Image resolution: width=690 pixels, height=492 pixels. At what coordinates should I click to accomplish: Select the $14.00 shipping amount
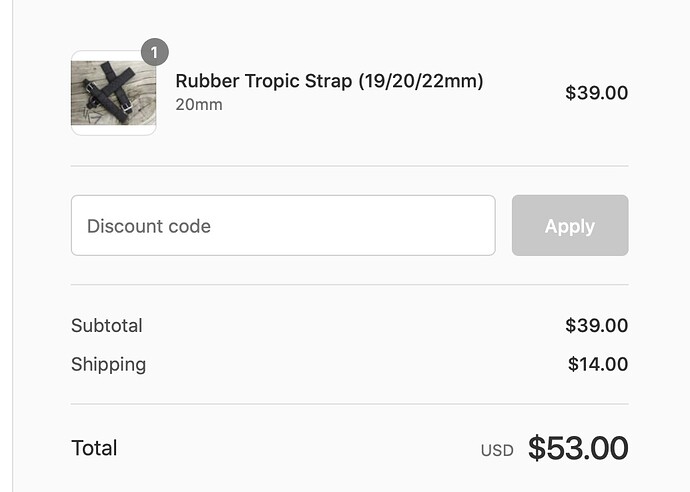[x=598, y=364]
